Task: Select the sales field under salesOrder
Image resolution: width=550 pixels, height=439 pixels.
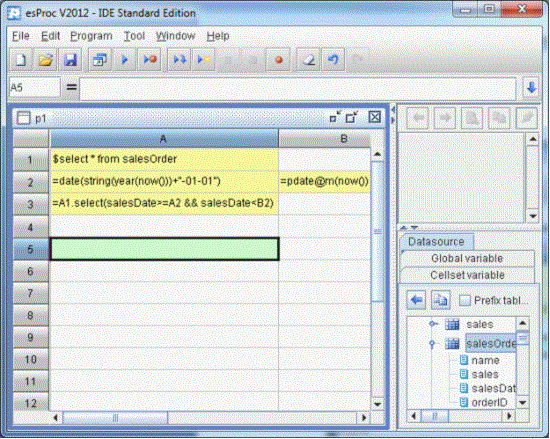Action: point(485,374)
